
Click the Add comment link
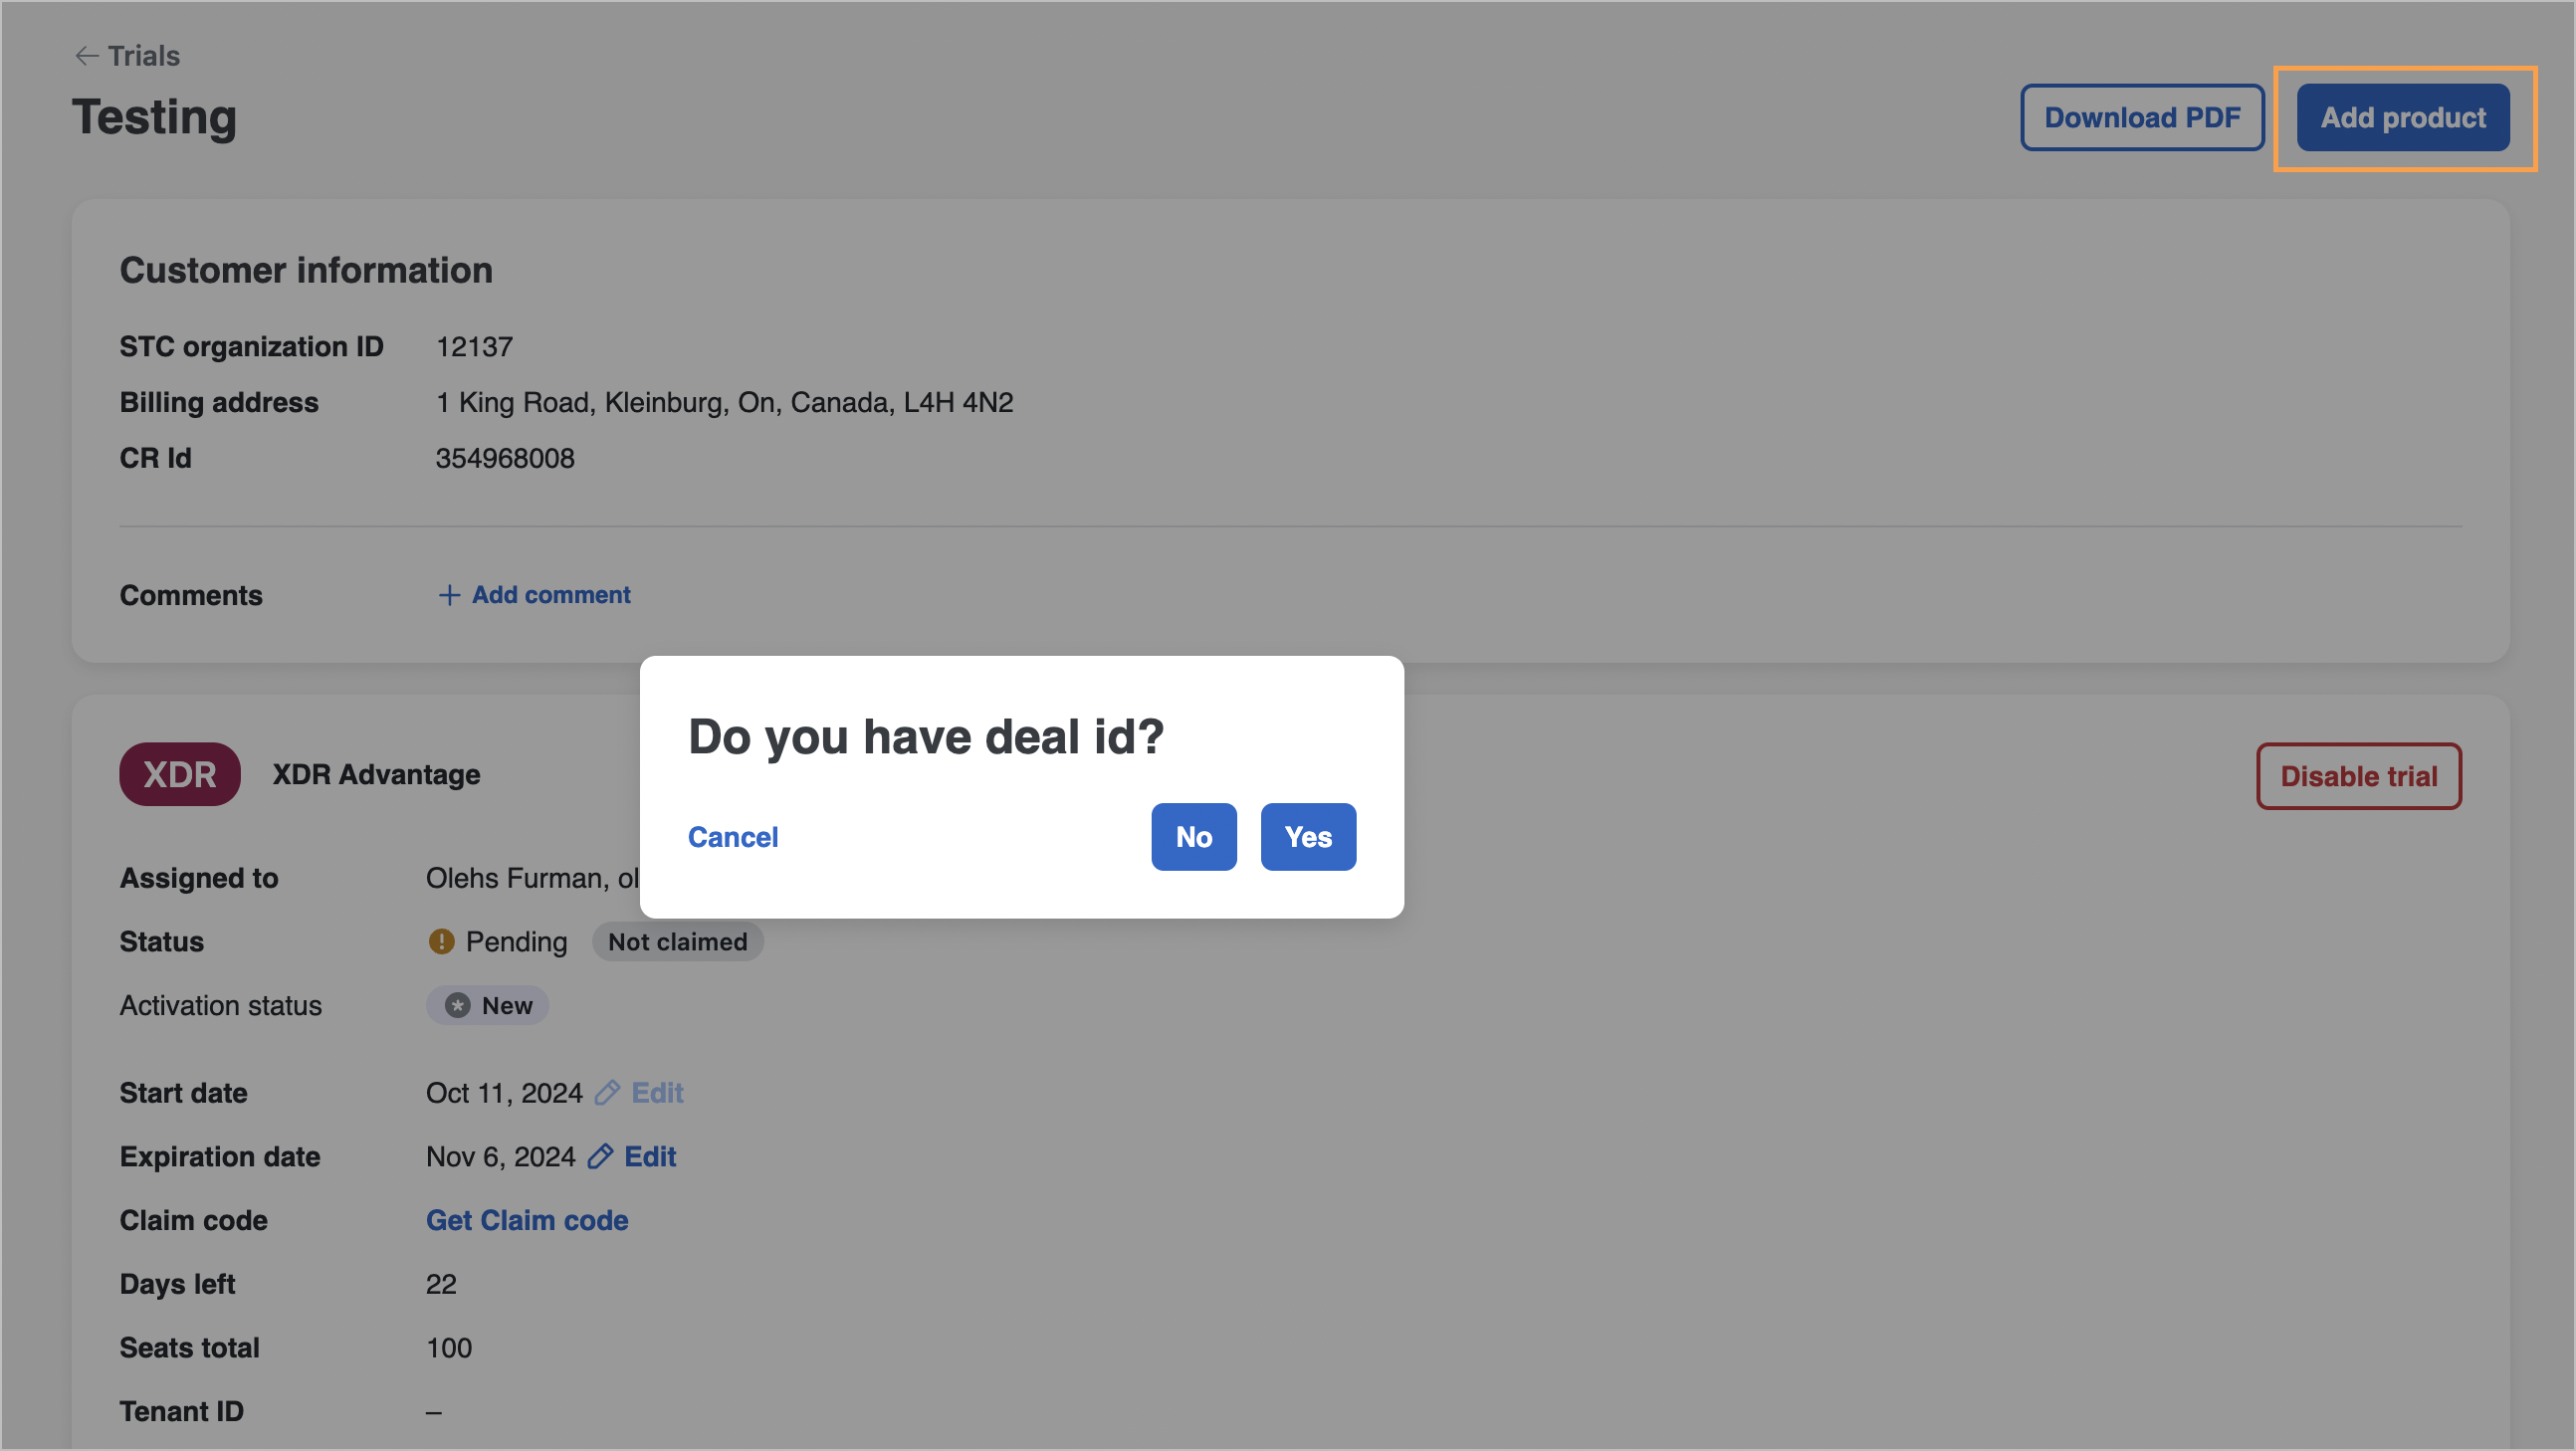(551, 595)
